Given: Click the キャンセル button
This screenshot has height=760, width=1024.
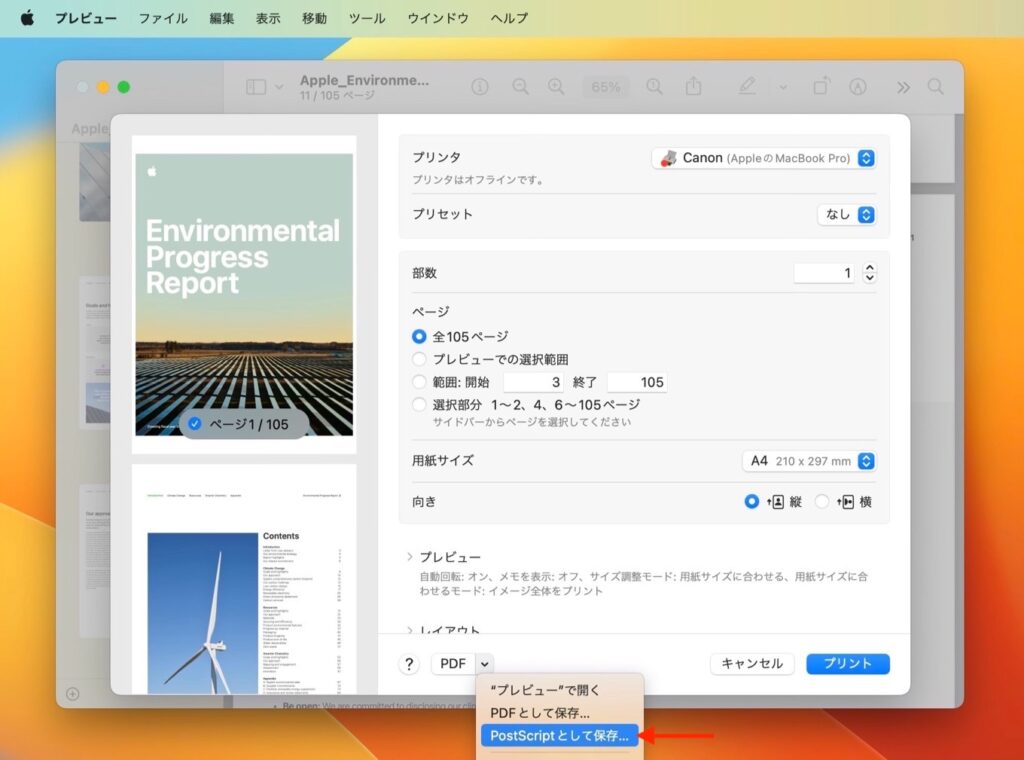Looking at the screenshot, I should 753,663.
